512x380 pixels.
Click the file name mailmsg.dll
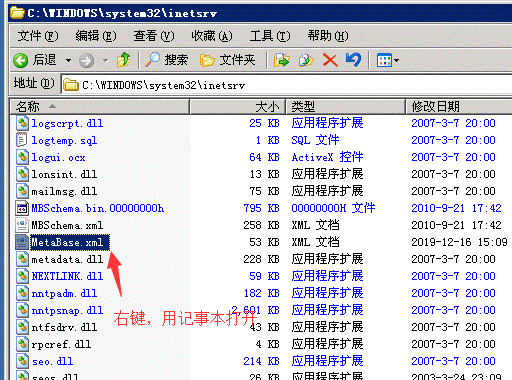64,191
